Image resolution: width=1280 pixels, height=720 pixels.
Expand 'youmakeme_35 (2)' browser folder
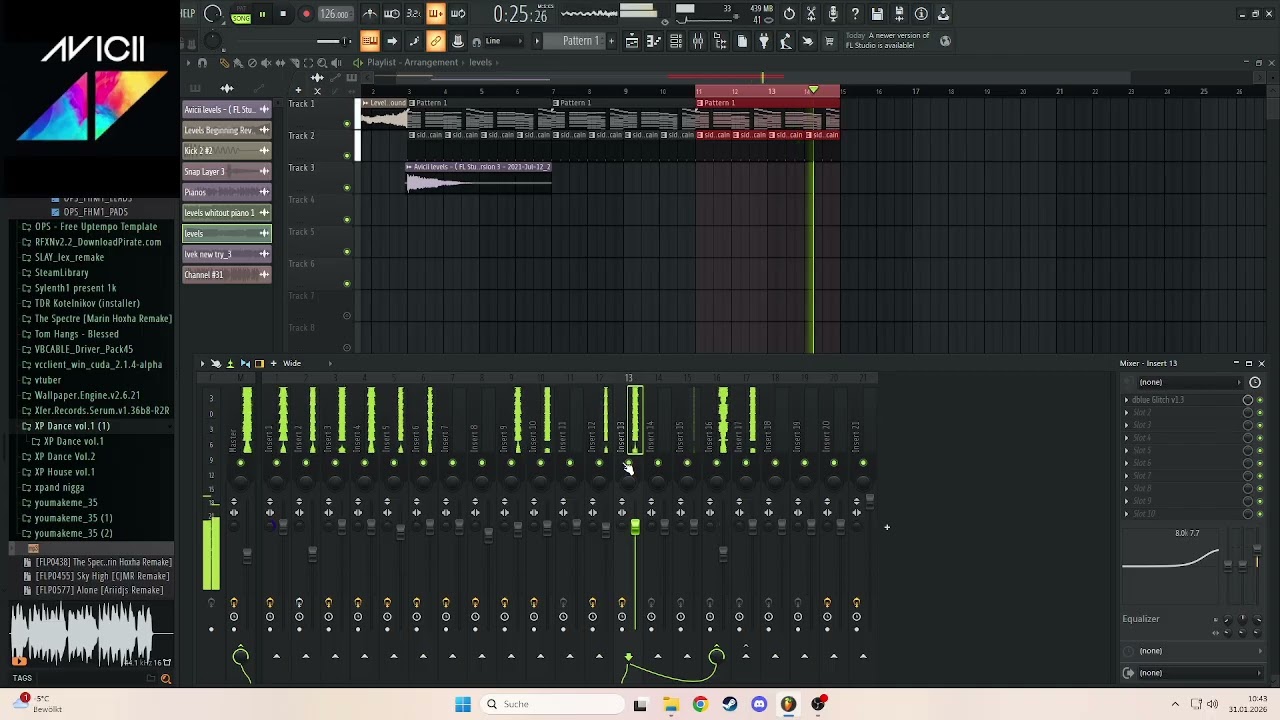click(73, 534)
